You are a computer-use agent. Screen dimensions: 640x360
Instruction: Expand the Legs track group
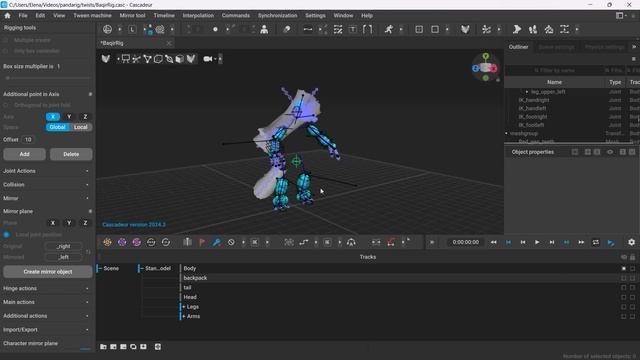(184, 307)
